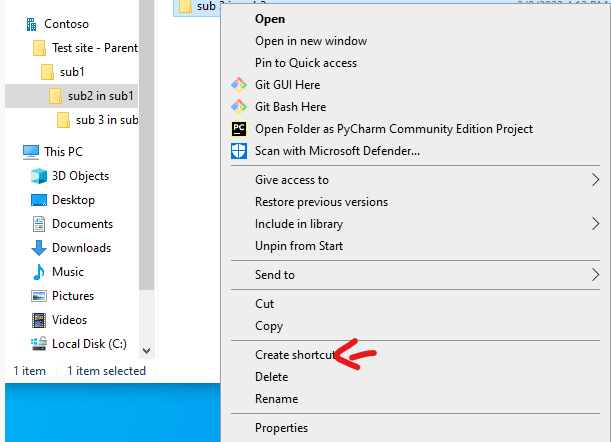Select the Music label
This screenshot has height=442, width=611.
click(x=68, y=272)
